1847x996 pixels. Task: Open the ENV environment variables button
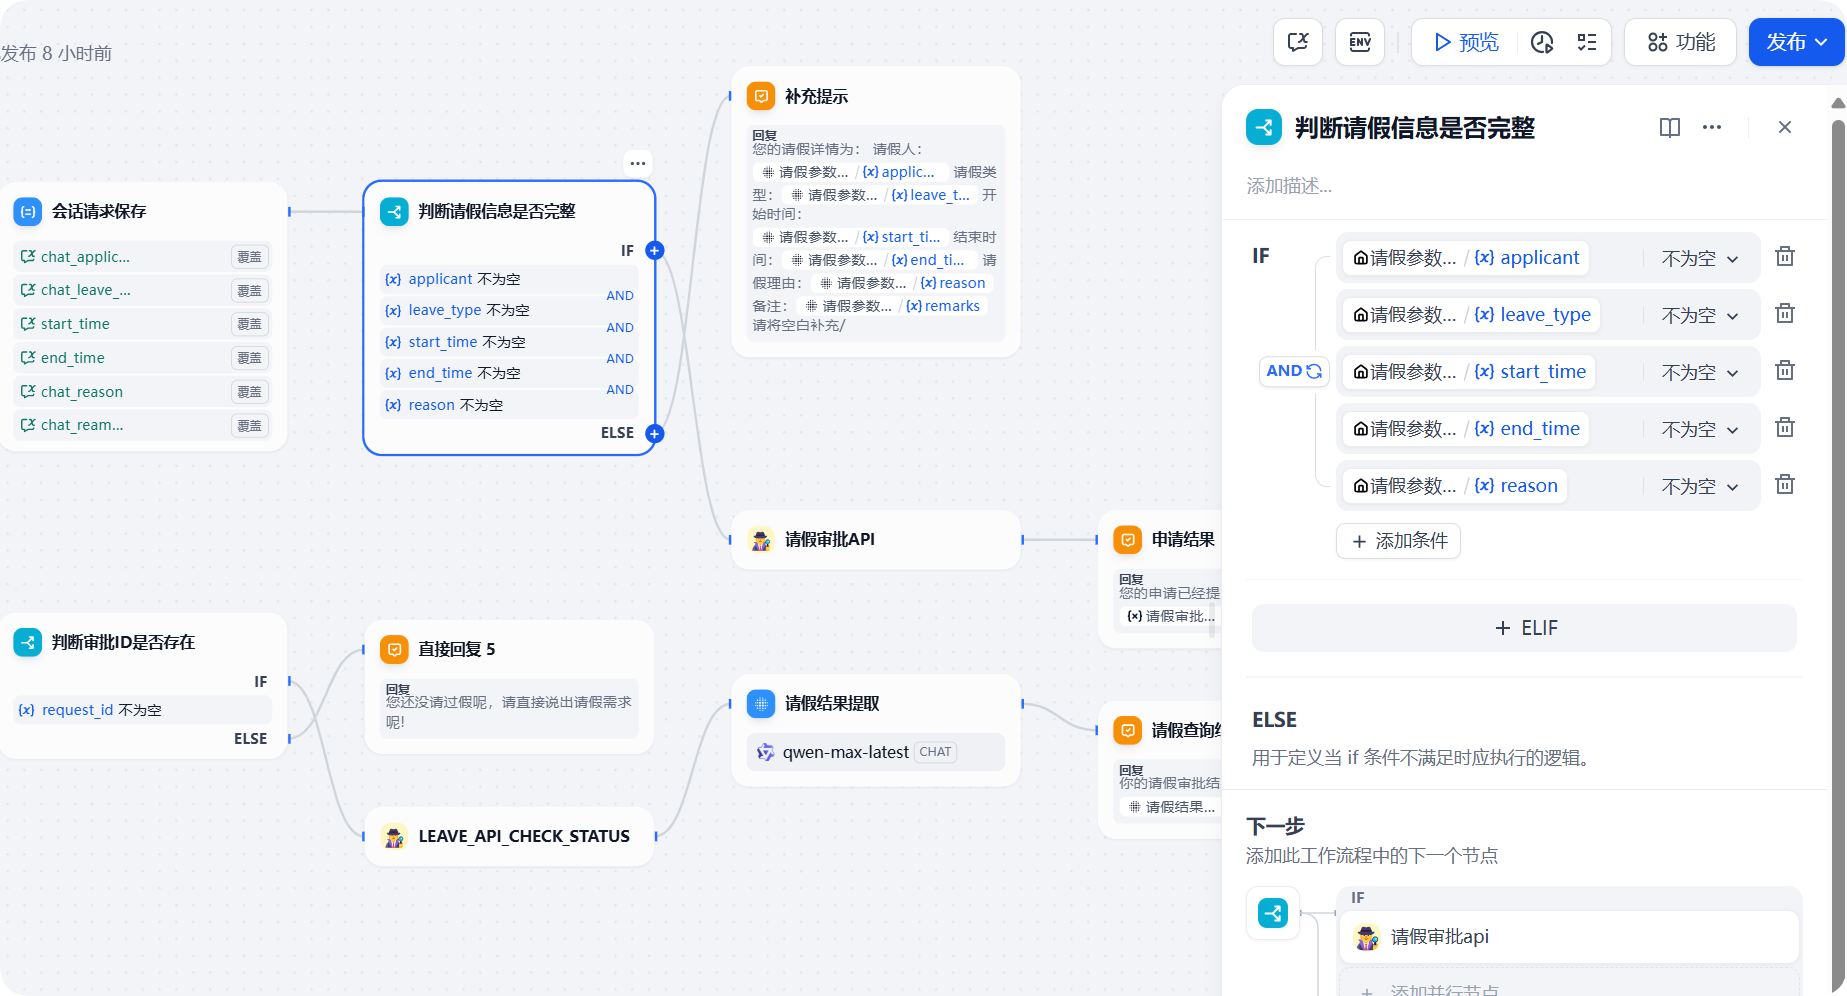(x=1360, y=42)
